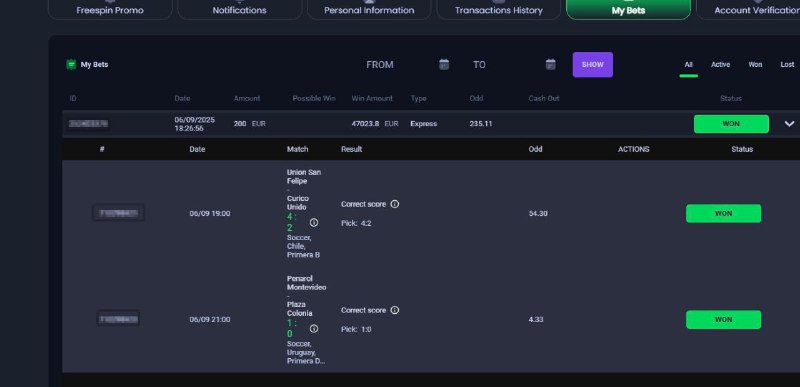The height and width of the screenshot is (387, 800).
Task: Click the 54.30 odd value
Action: [538, 214]
